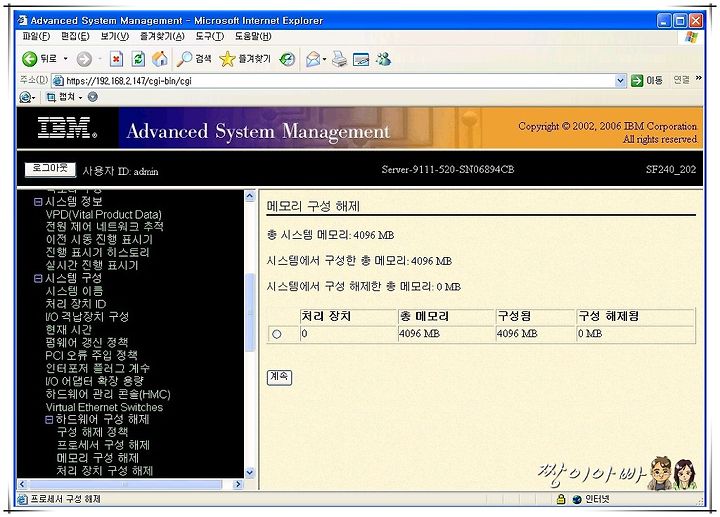Click the Forward arrow icon
Screen dimensions: 720x517
[84, 59]
